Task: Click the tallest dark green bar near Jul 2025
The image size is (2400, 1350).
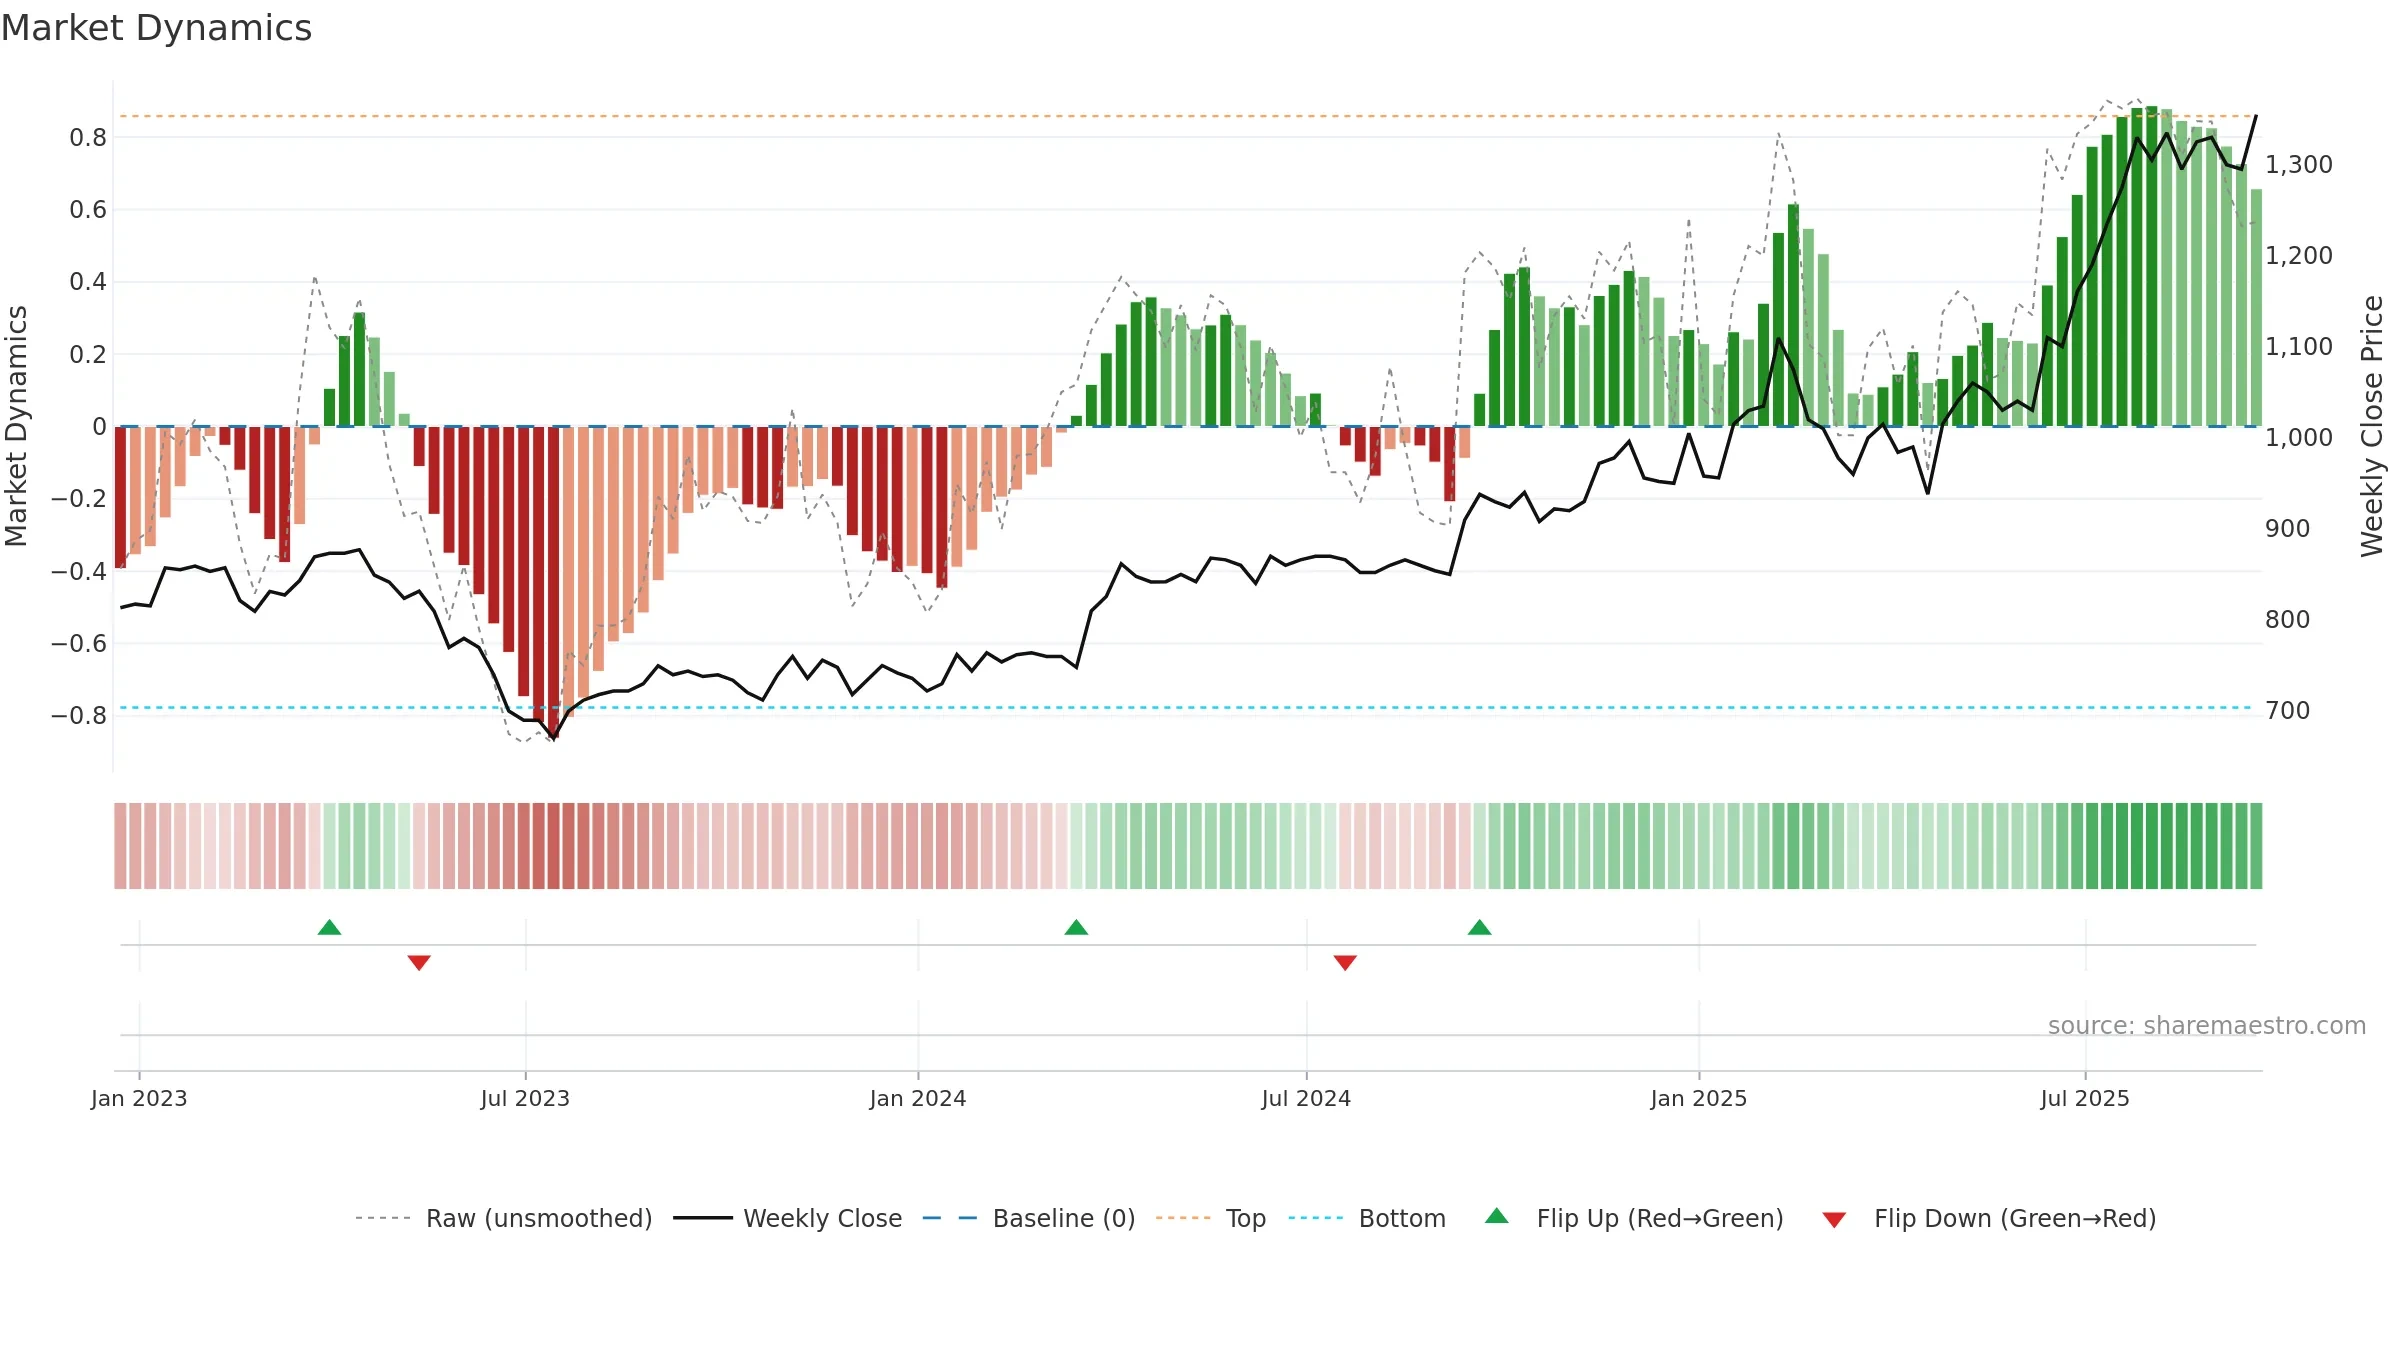Action: (2152, 266)
